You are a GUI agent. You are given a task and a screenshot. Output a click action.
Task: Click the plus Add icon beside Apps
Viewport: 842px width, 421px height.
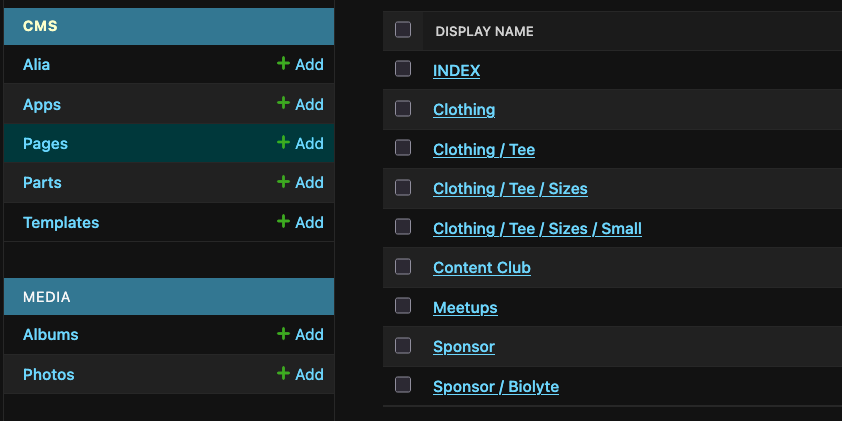click(x=283, y=103)
